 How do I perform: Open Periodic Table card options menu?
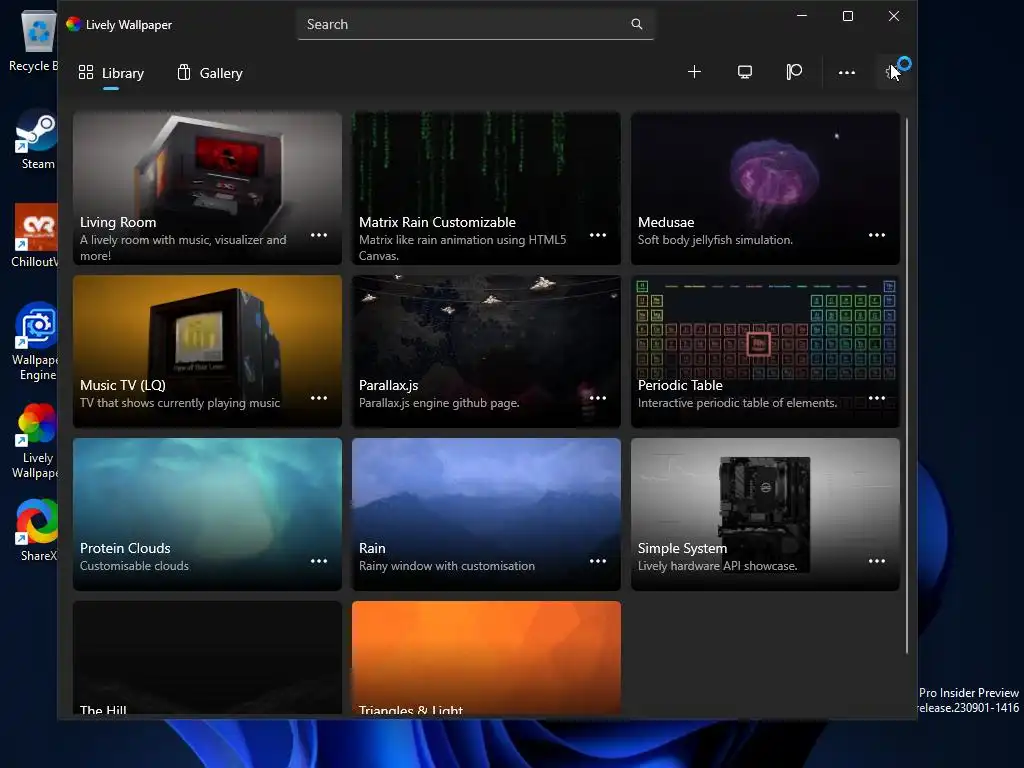click(876, 398)
